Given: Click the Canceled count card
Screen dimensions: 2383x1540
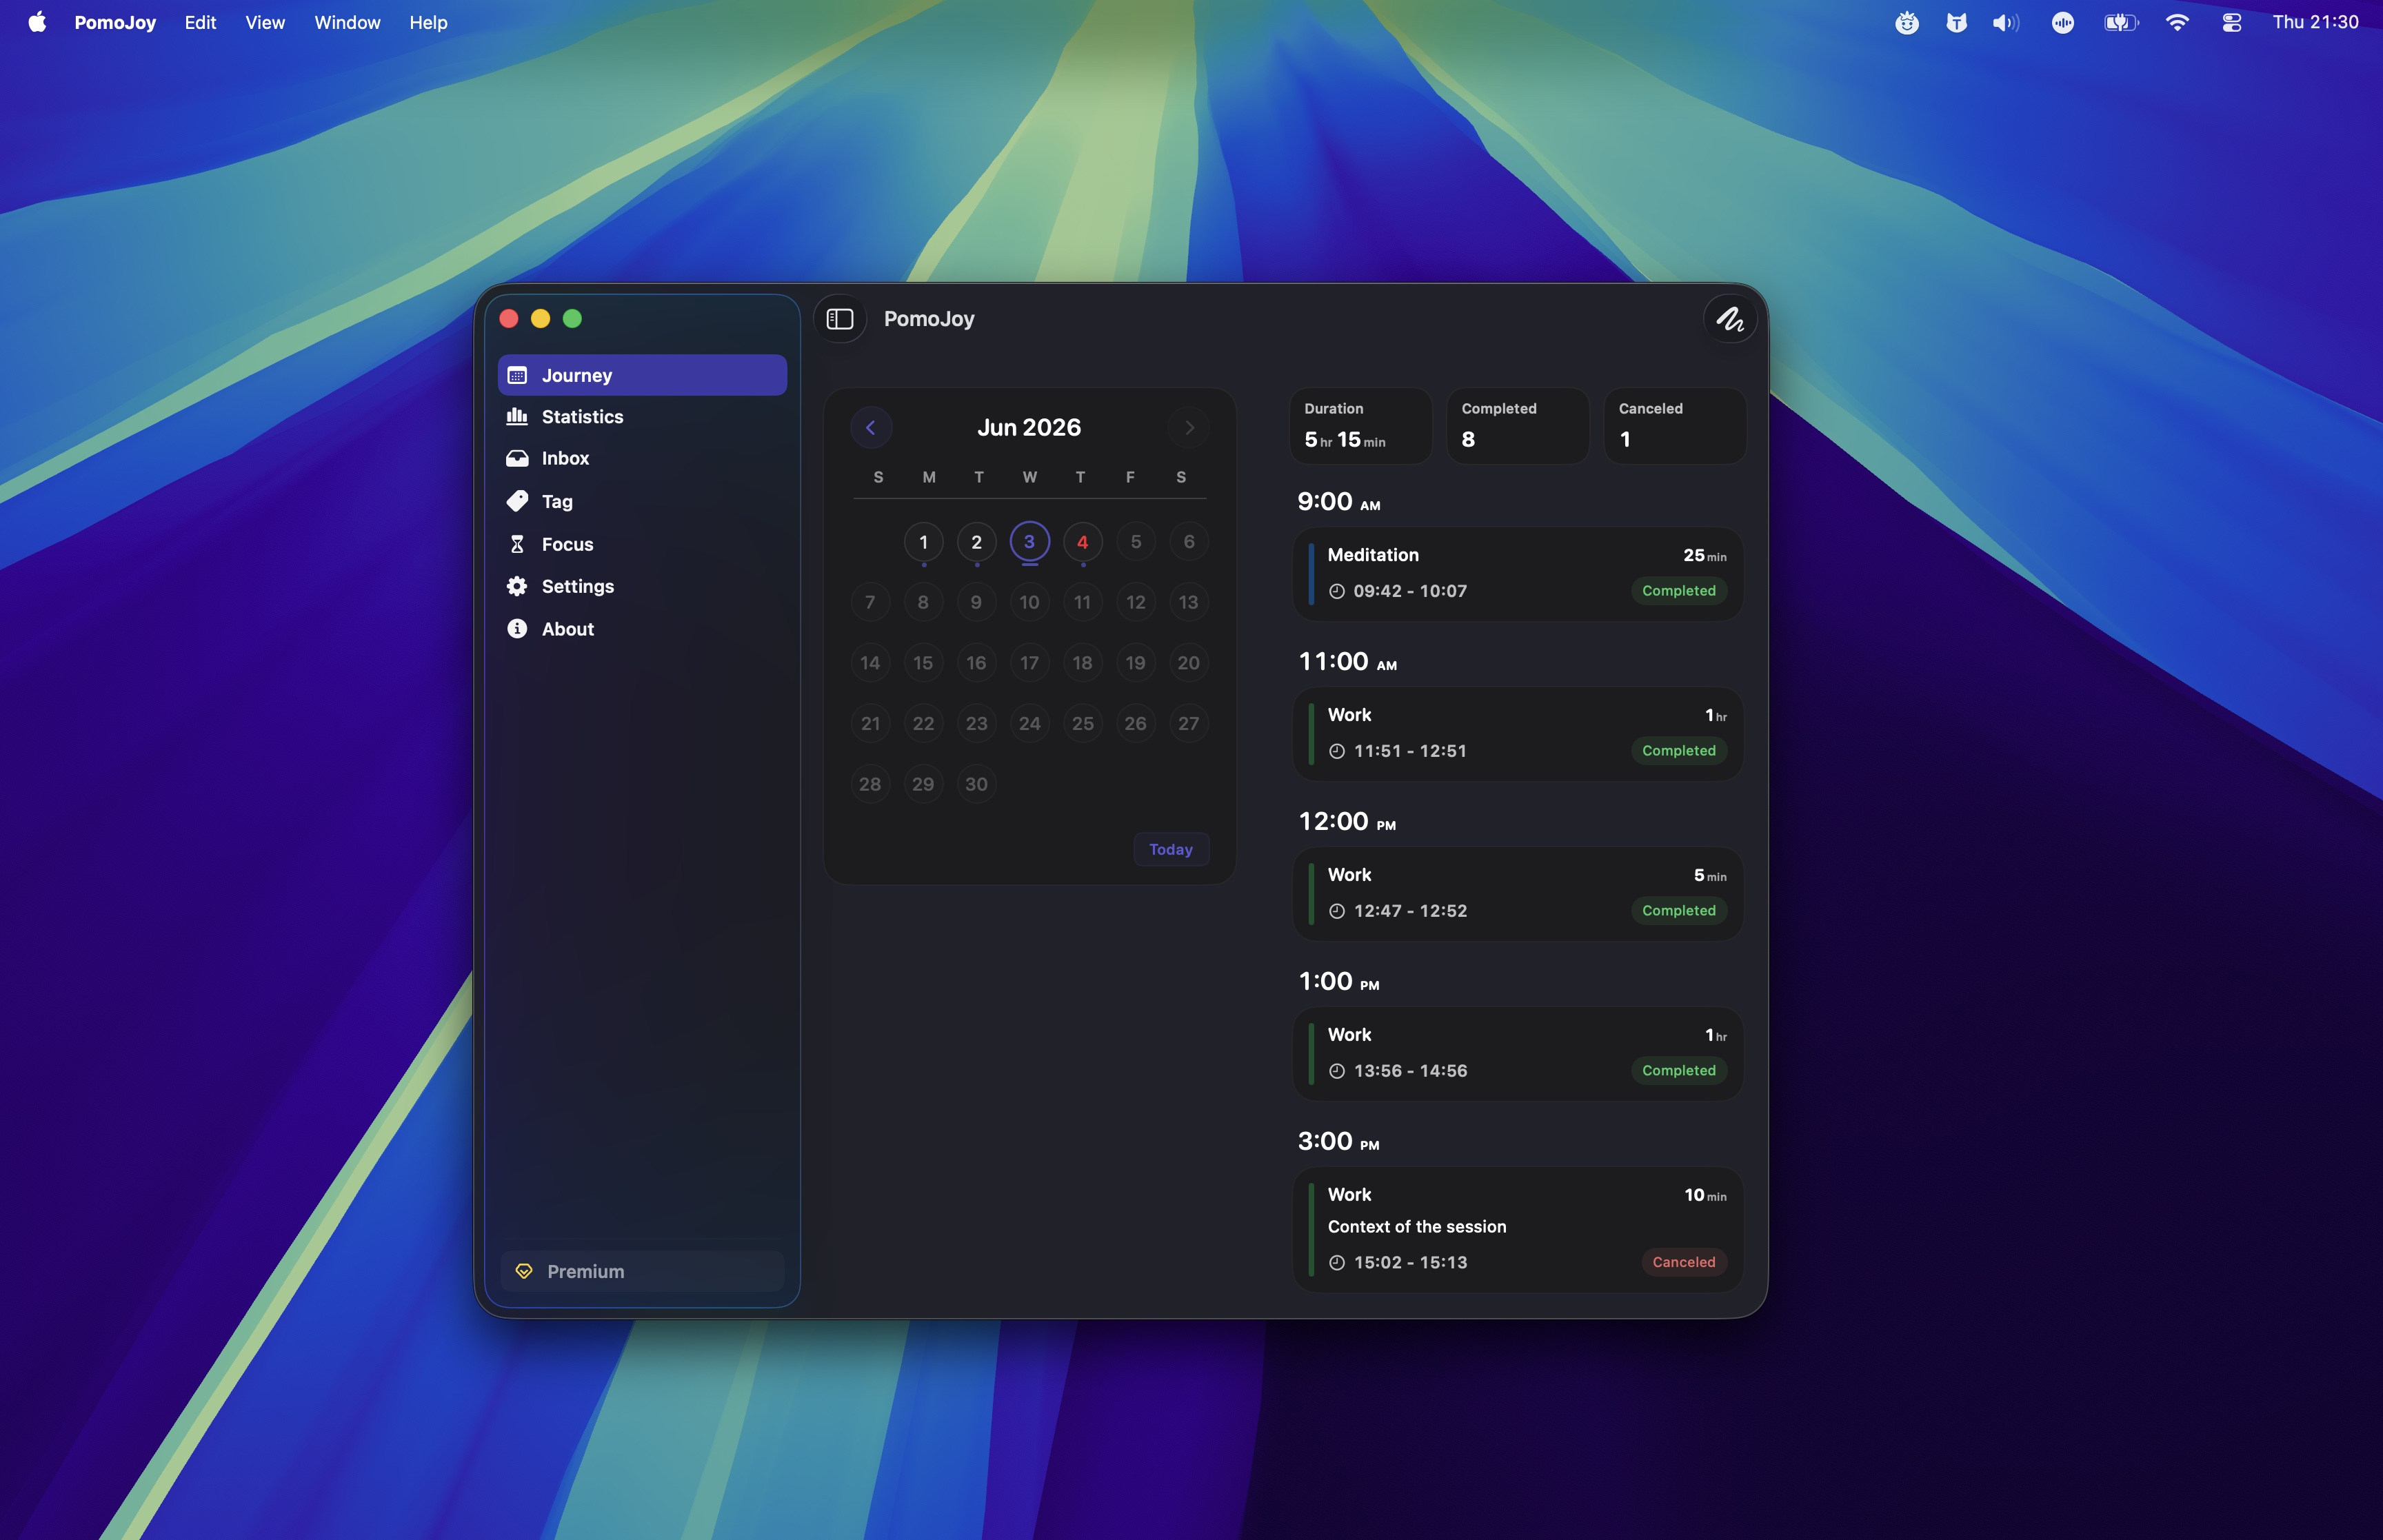Looking at the screenshot, I should click(1675, 426).
